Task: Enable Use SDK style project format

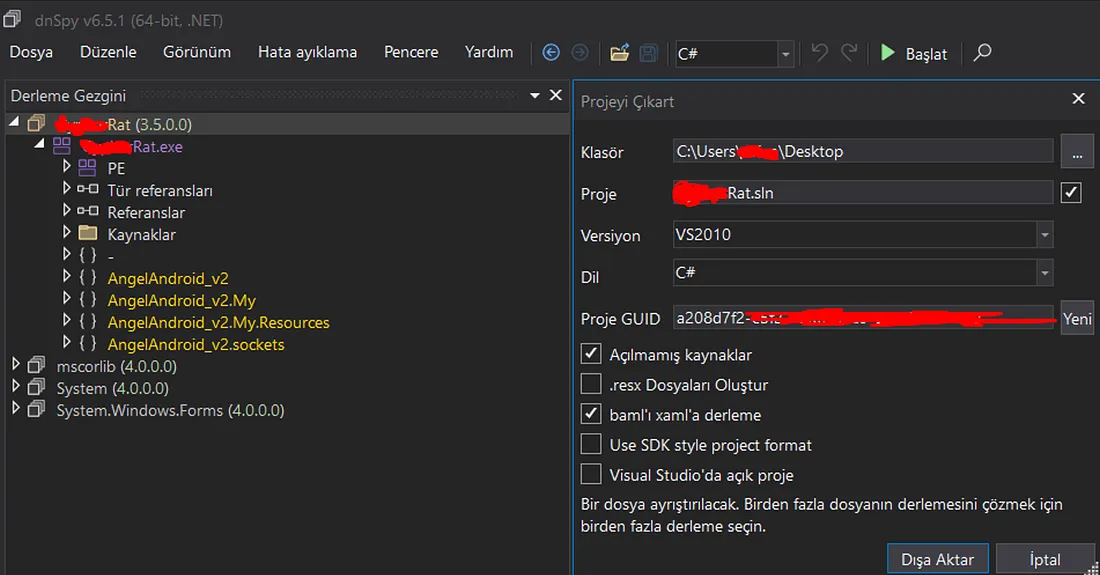Action: tap(591, 444)
